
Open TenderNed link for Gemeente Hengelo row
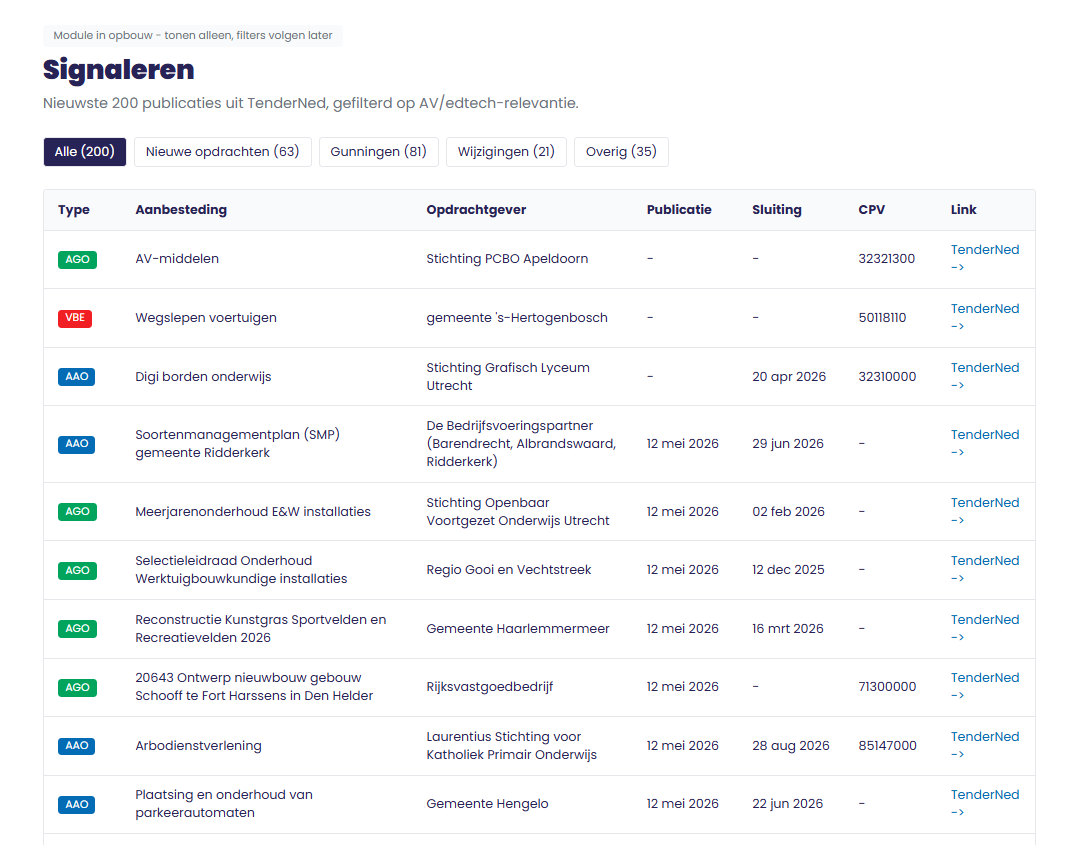985,803
